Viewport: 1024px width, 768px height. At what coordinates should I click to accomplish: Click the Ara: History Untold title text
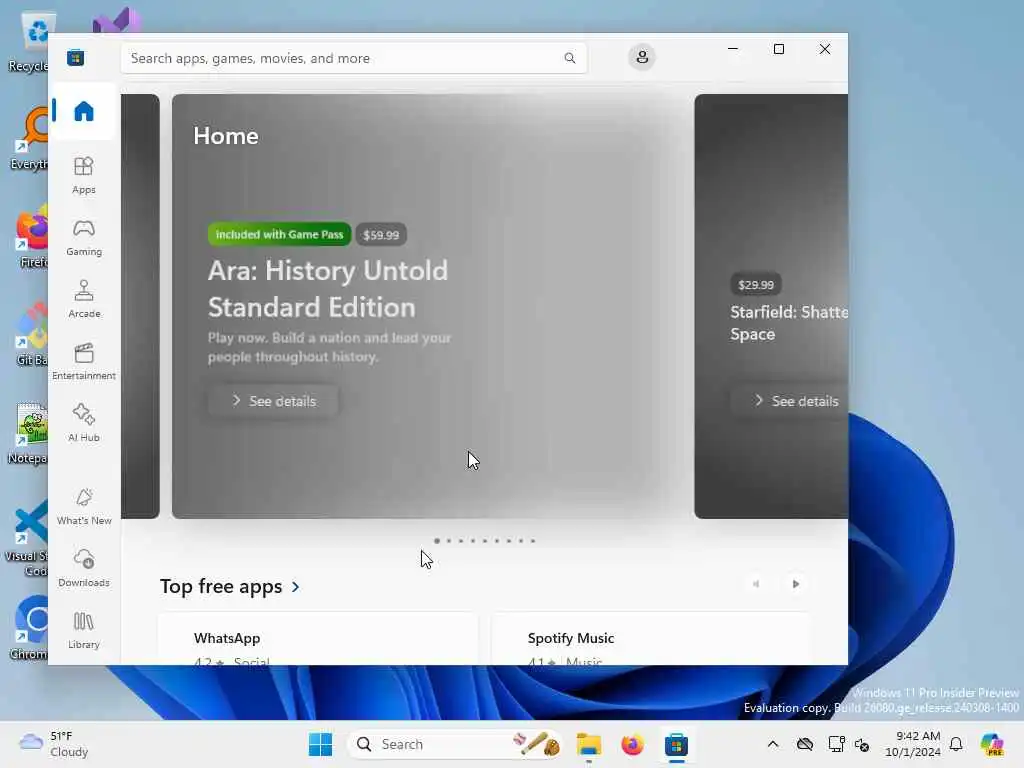(x=328, y=289)
